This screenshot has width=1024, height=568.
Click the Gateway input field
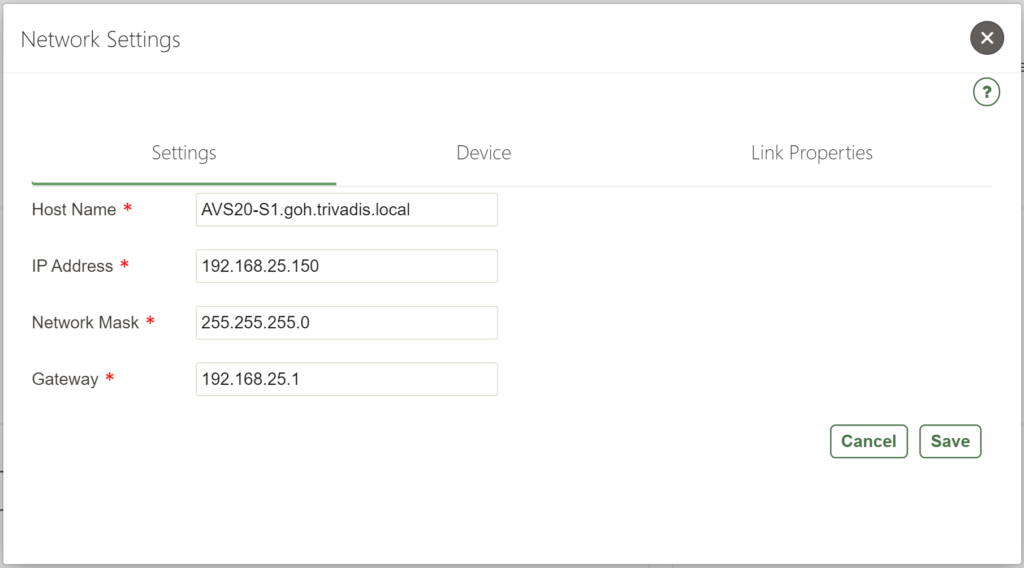point(347,379)
